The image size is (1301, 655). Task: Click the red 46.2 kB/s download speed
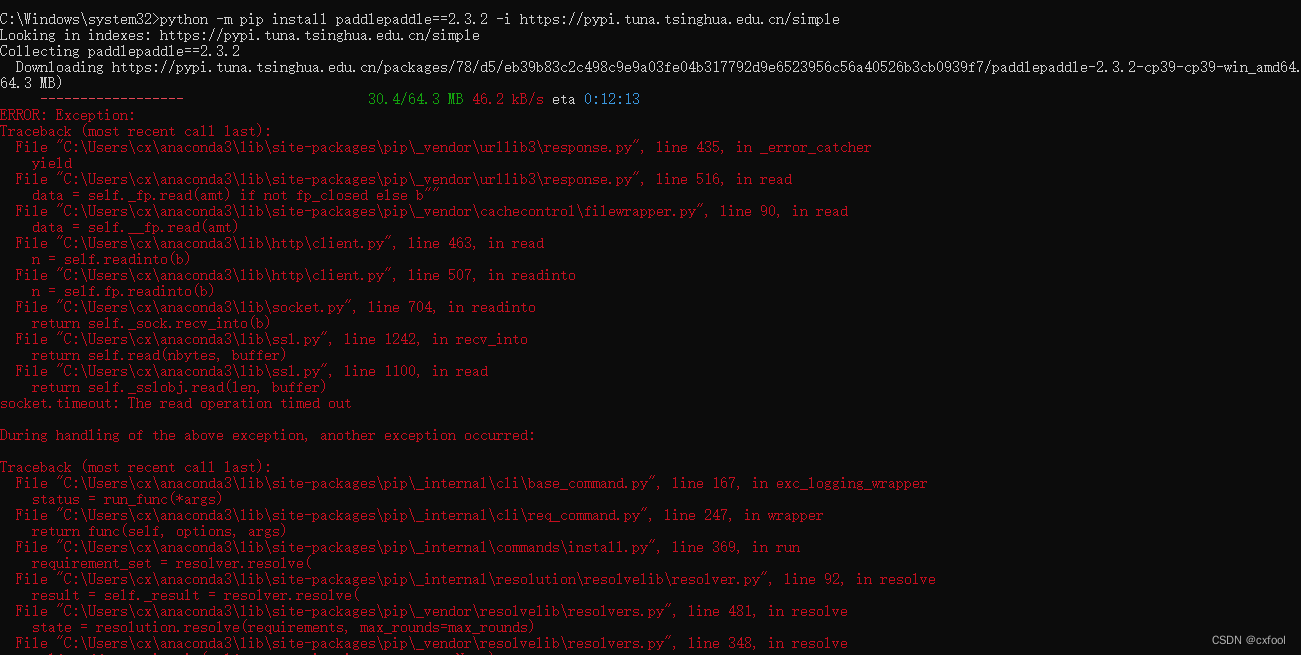click(508, 99)
